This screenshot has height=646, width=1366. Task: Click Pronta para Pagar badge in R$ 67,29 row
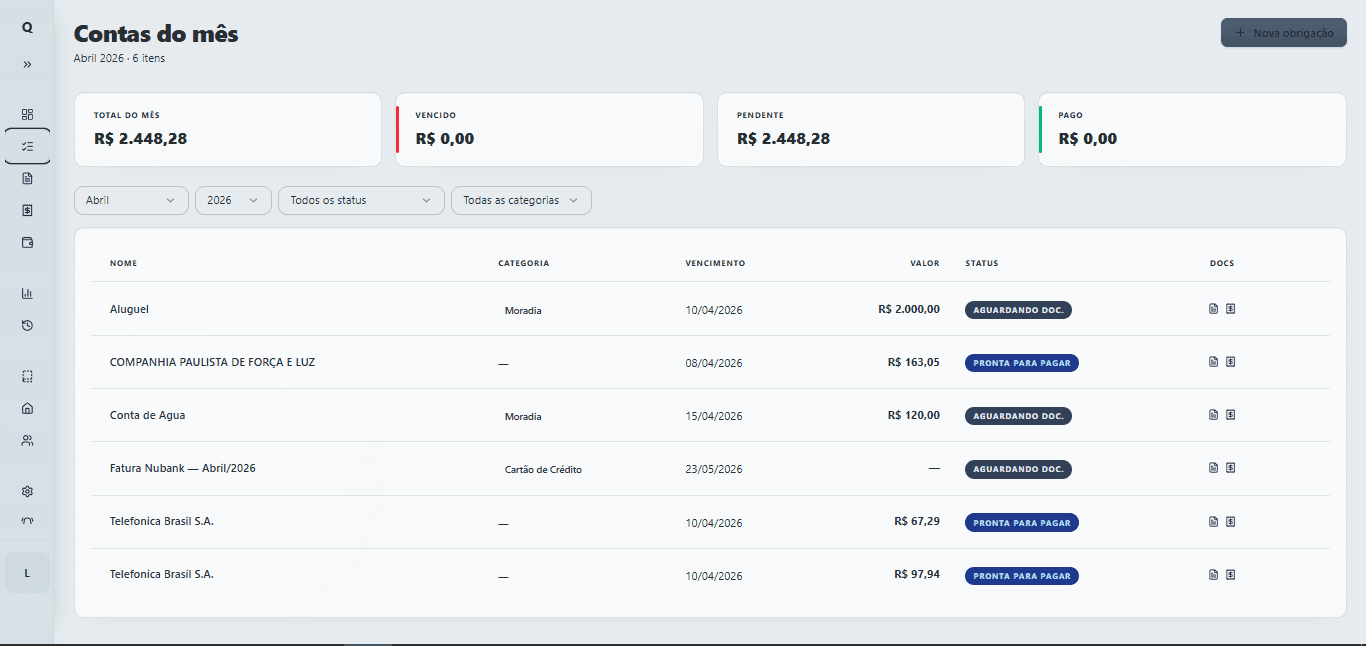(x=1022, y=522)
